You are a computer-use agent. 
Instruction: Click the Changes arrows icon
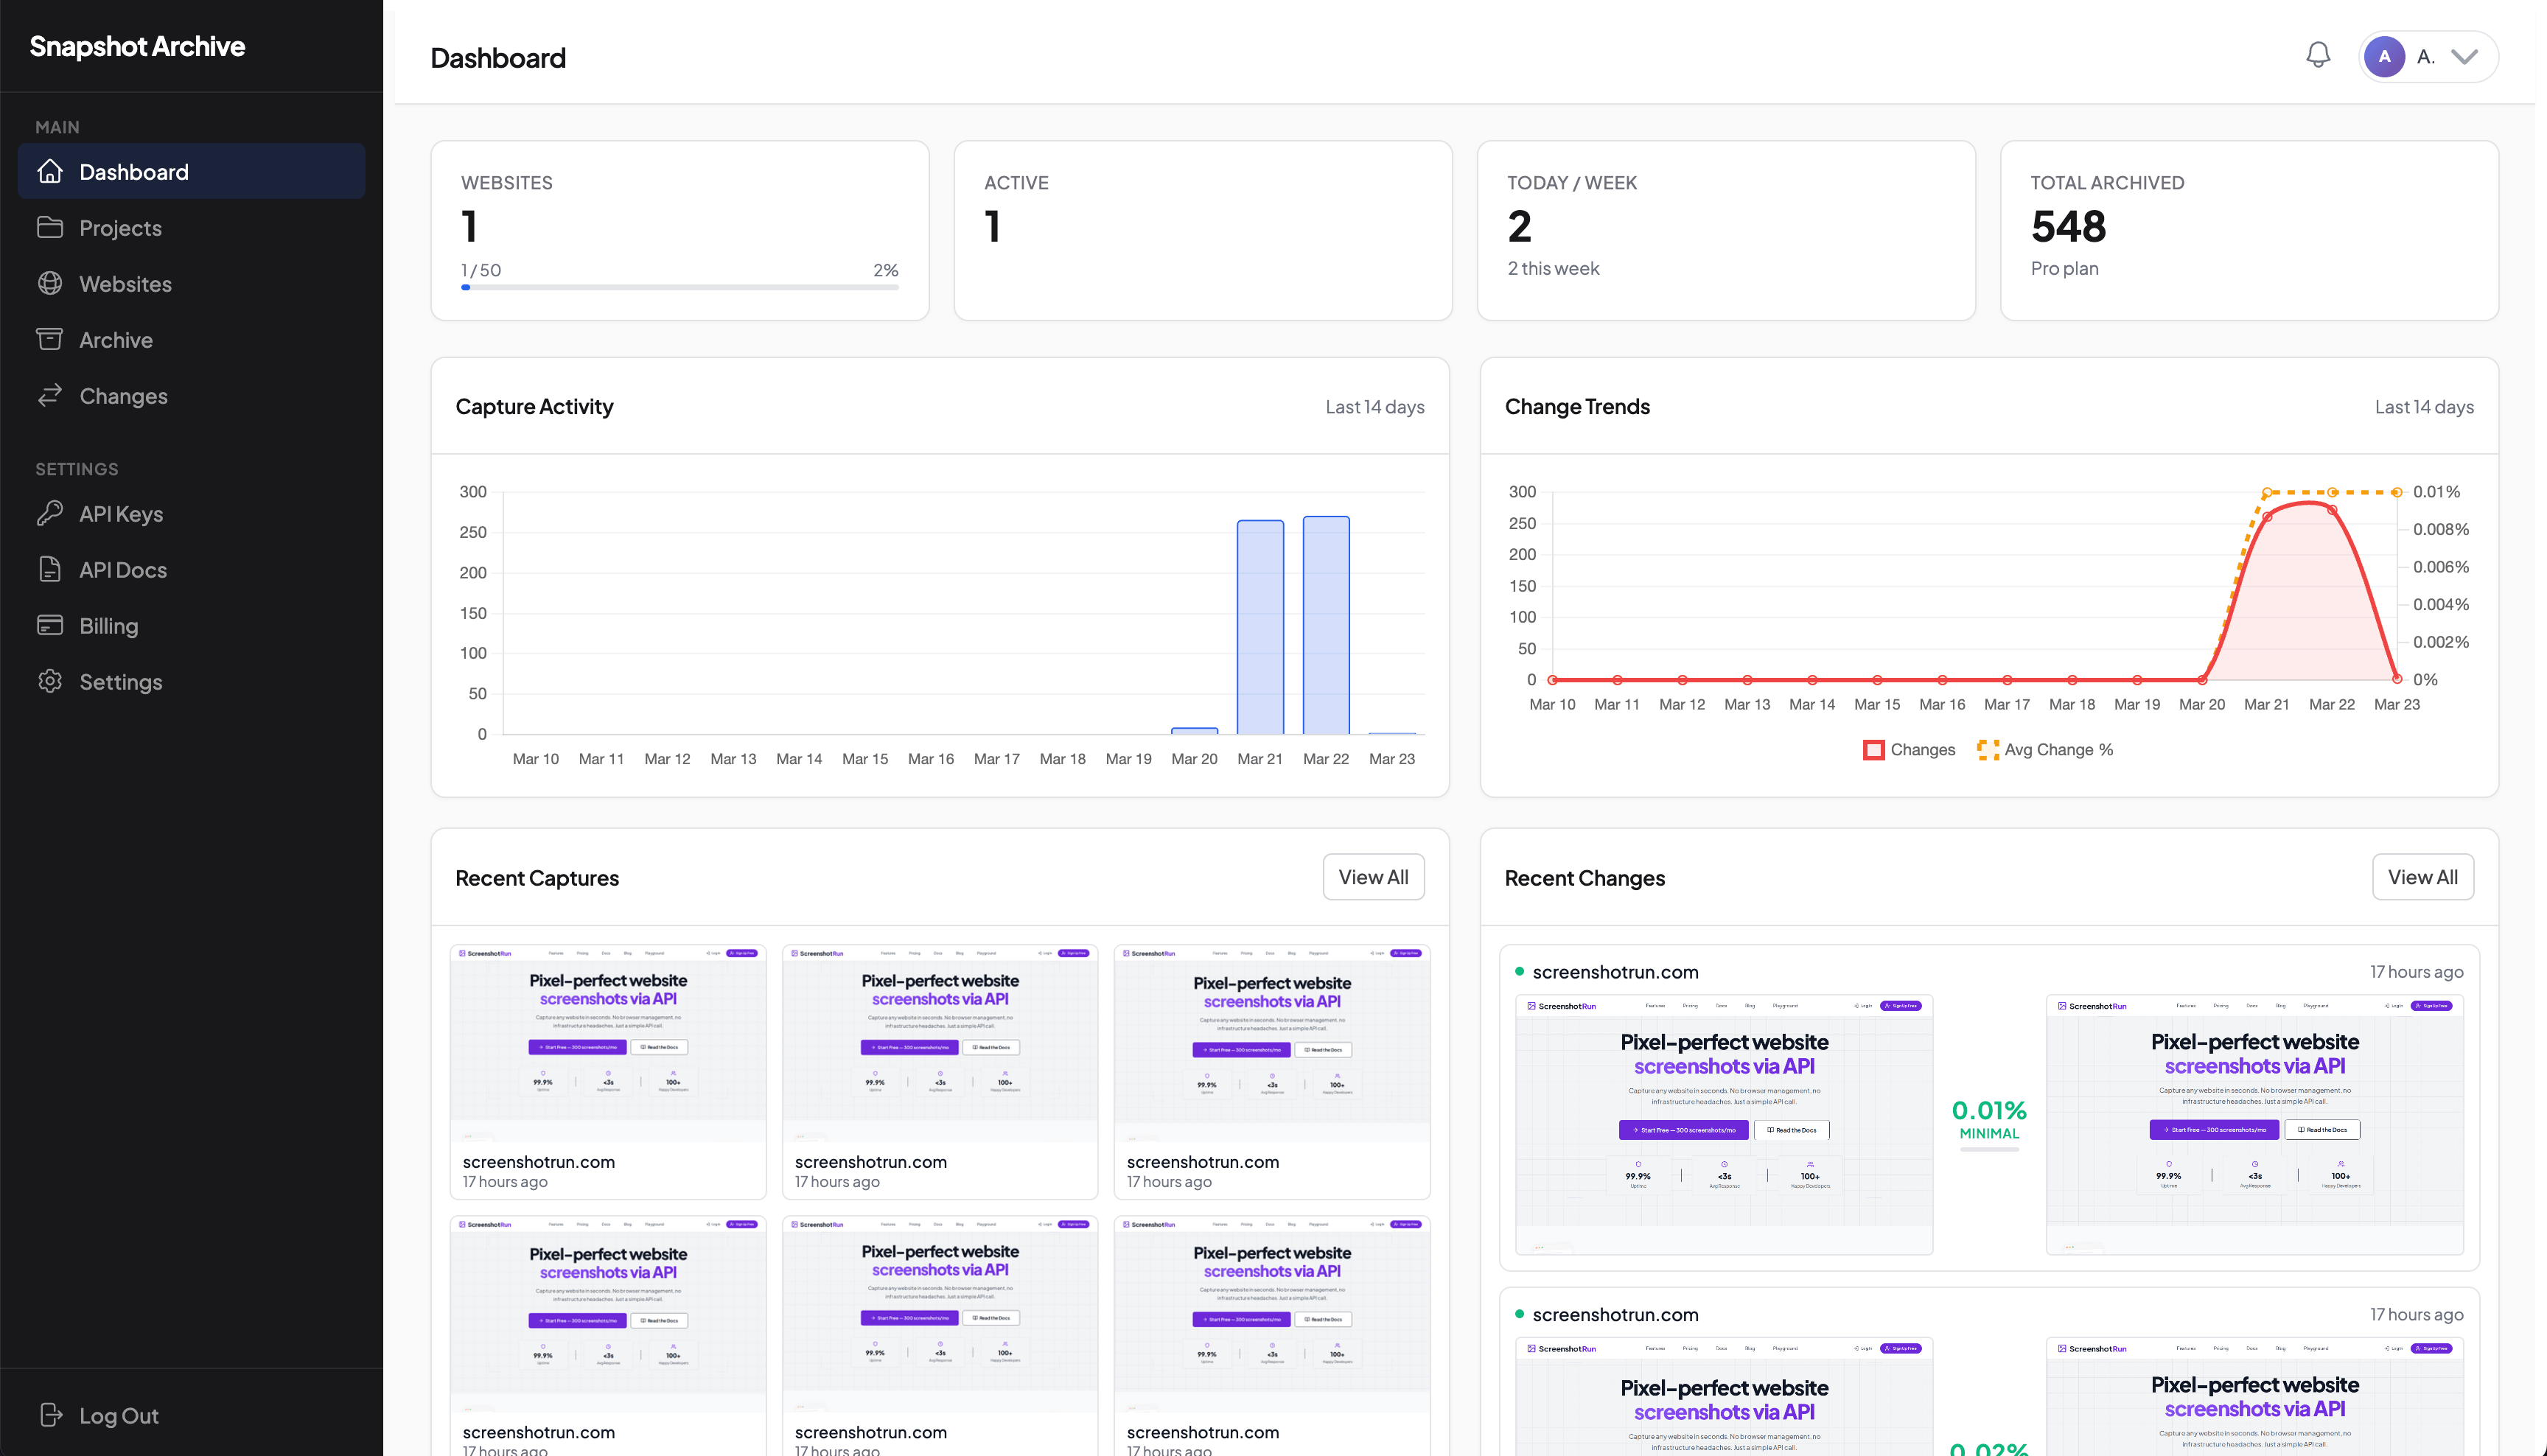coord(50,395)
